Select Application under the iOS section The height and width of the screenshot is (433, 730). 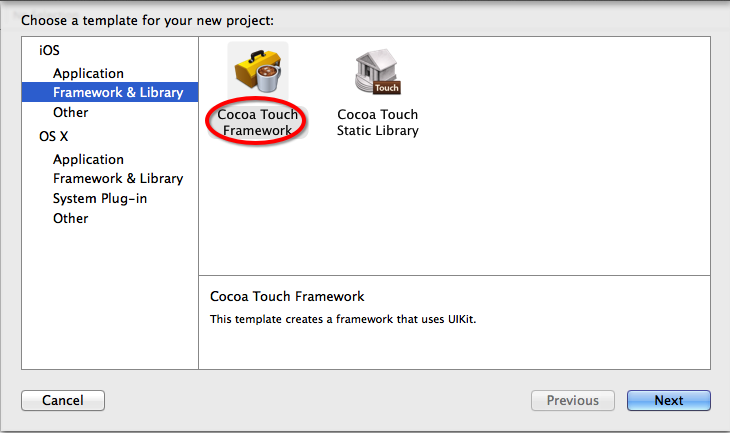click(88, 74)
